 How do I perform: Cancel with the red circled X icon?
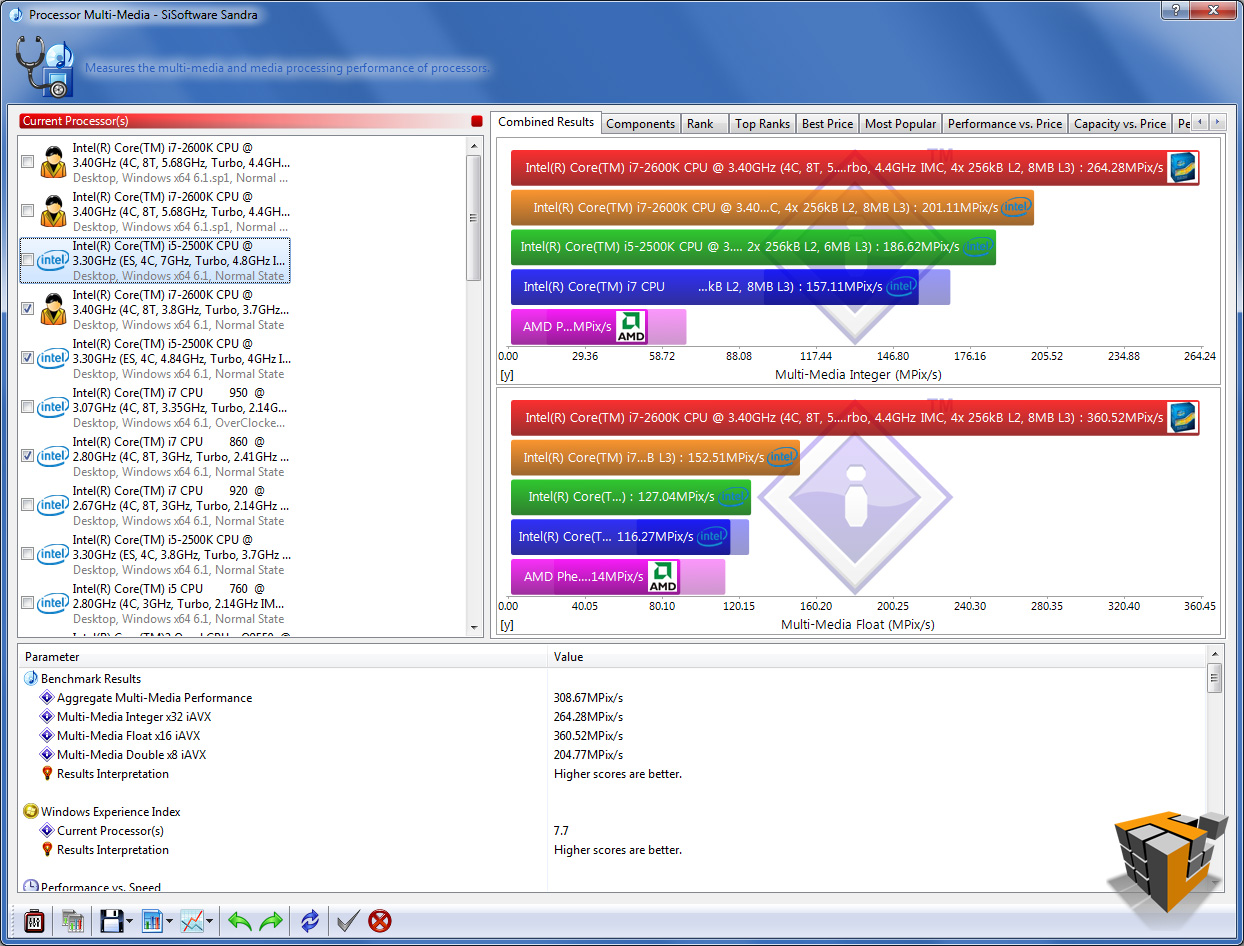pos(380,921)
